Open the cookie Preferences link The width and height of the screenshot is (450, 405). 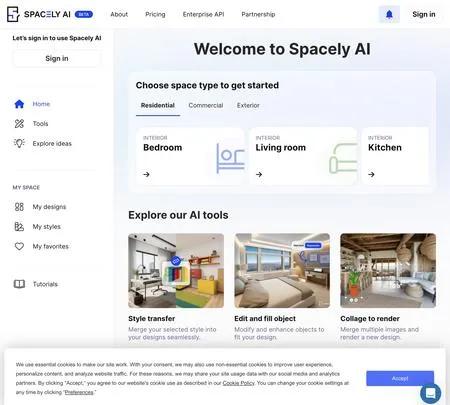79,392
